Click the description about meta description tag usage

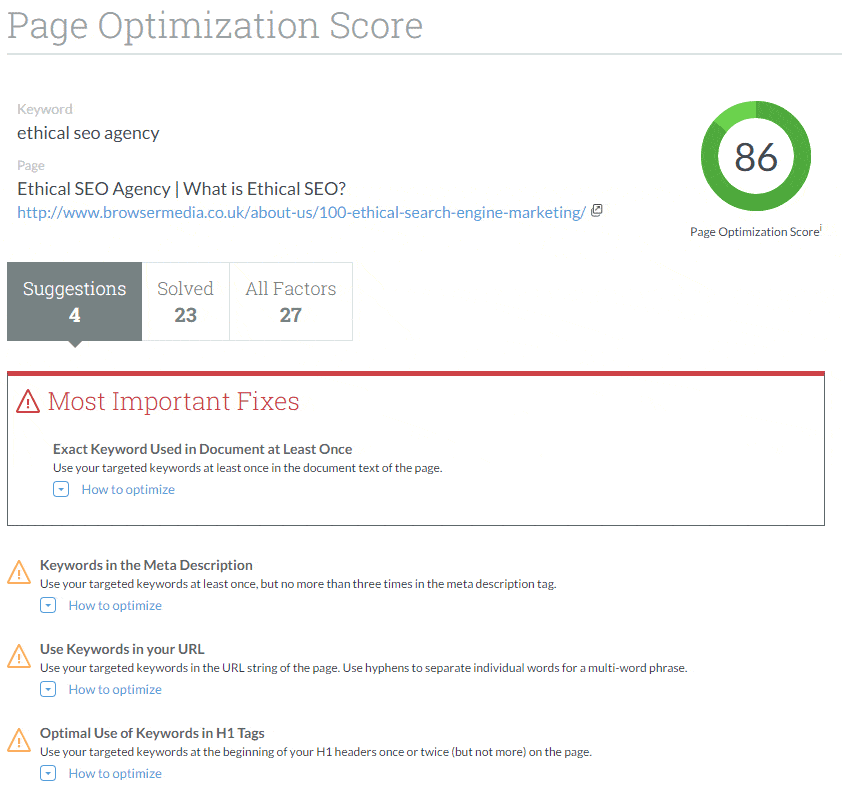click(298, 584)
